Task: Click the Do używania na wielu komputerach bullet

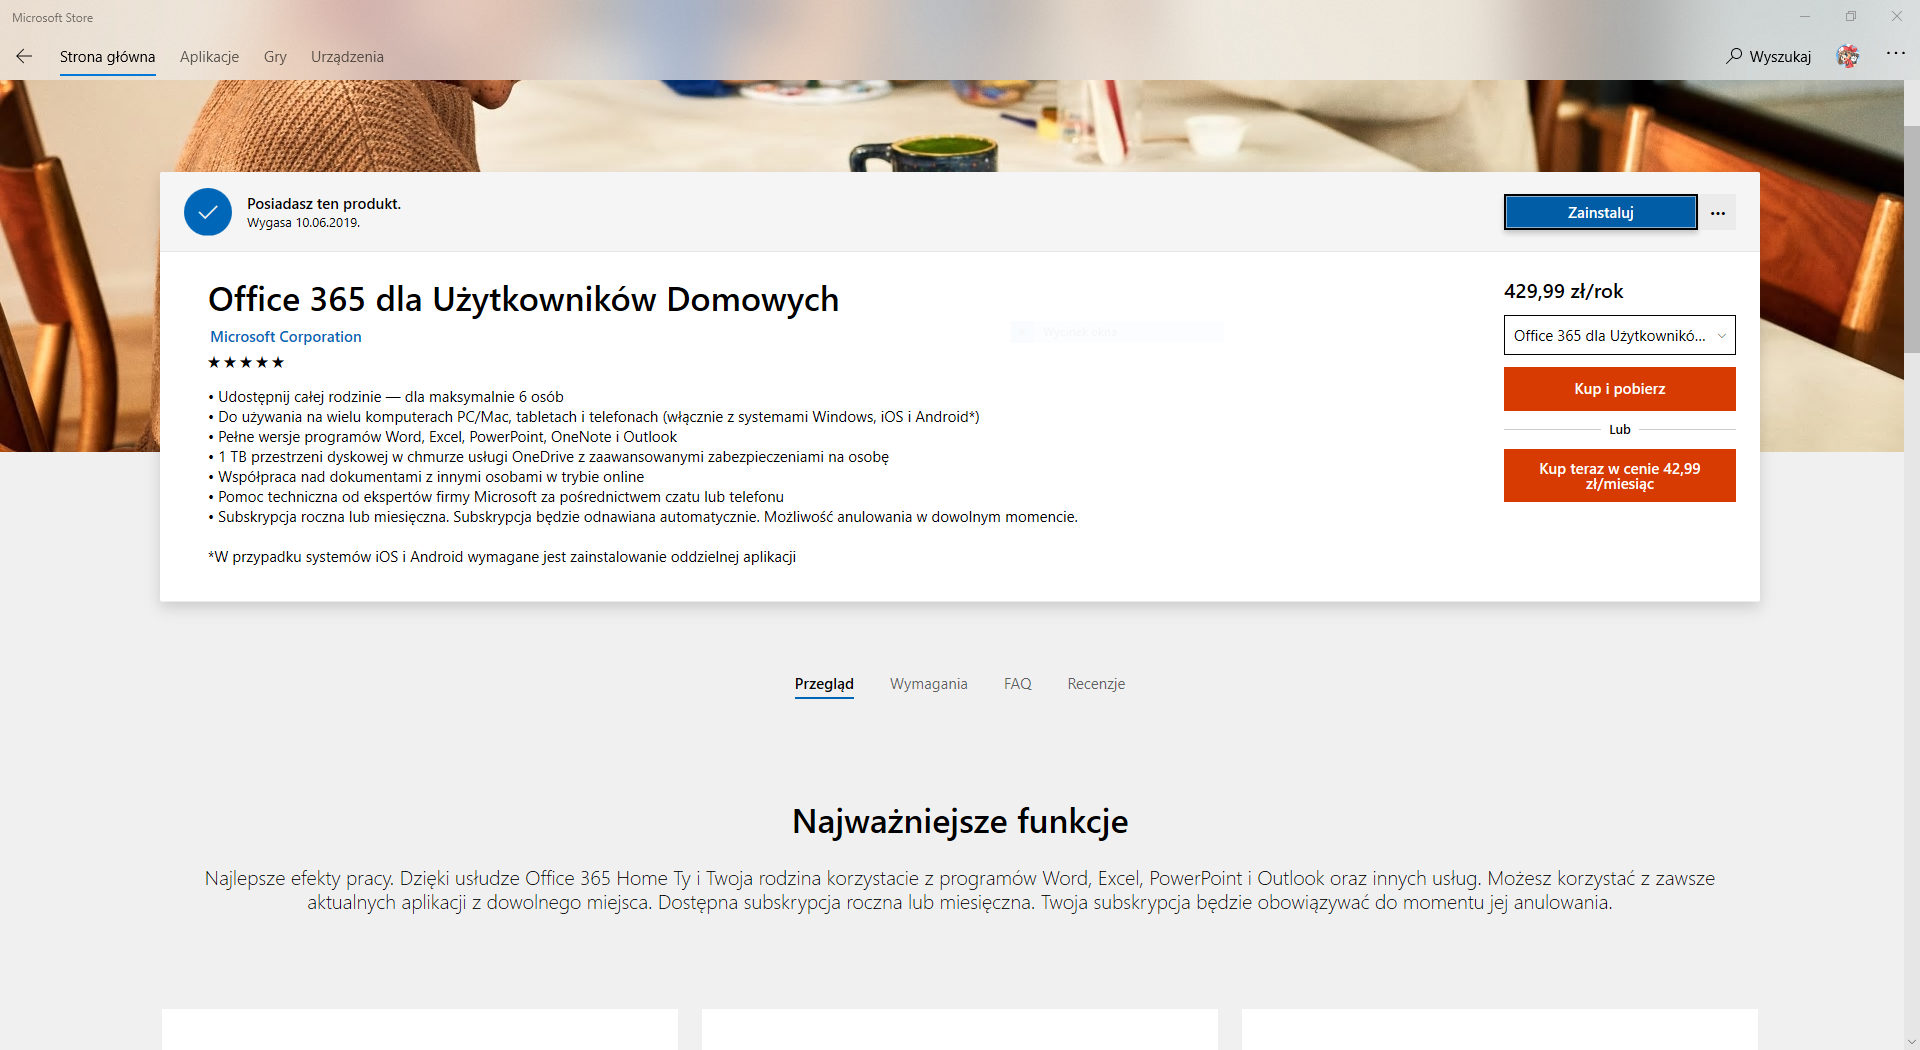Action: 594,417
